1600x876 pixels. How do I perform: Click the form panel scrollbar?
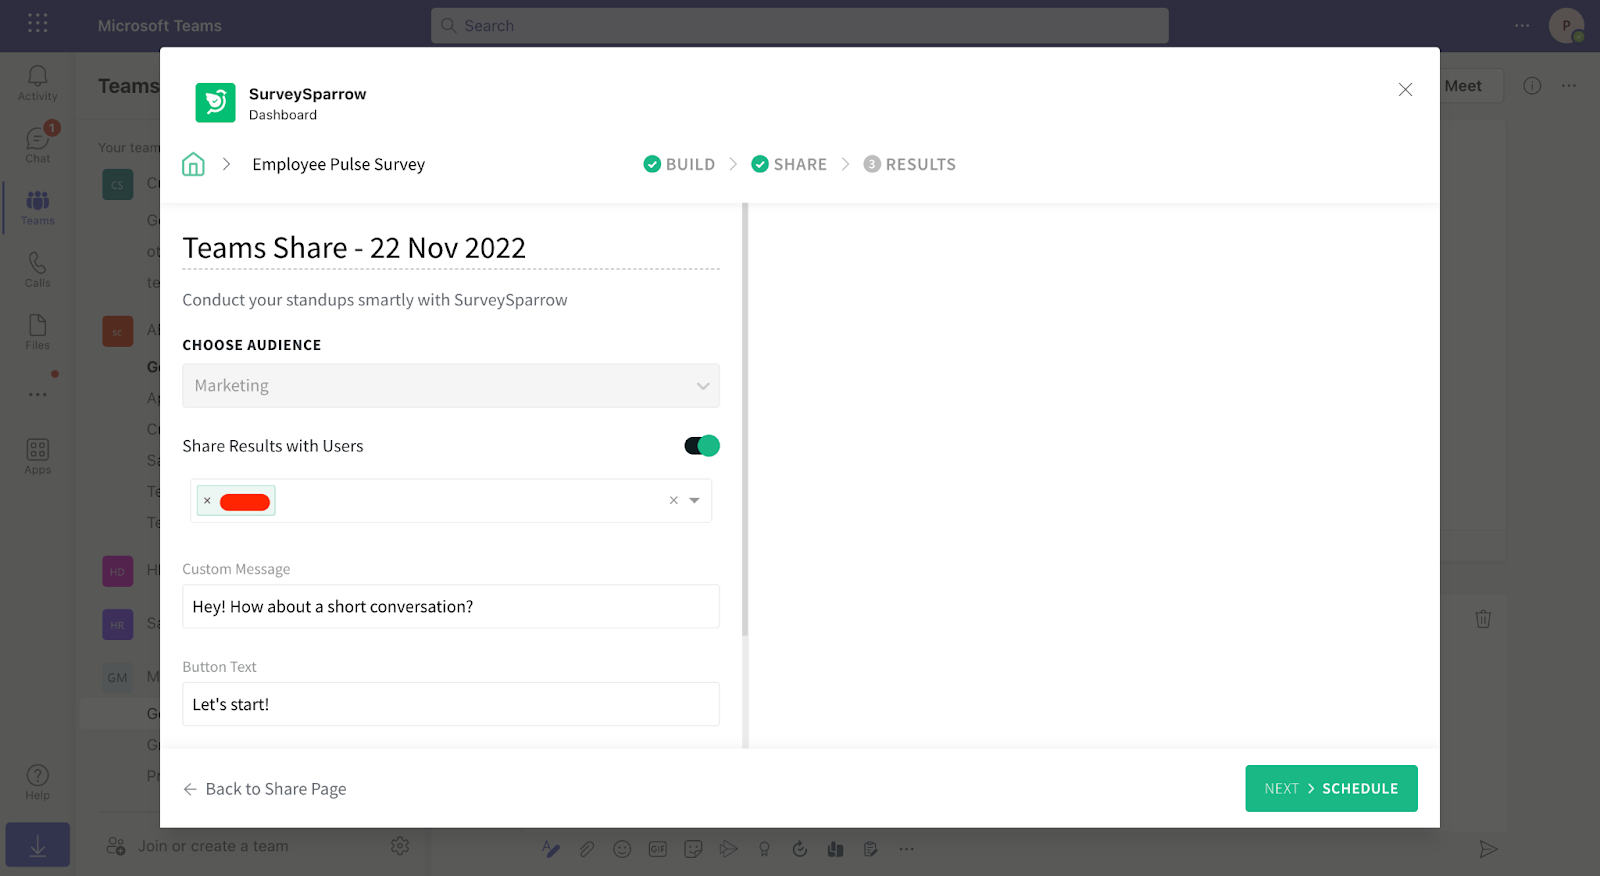[745, 420]
